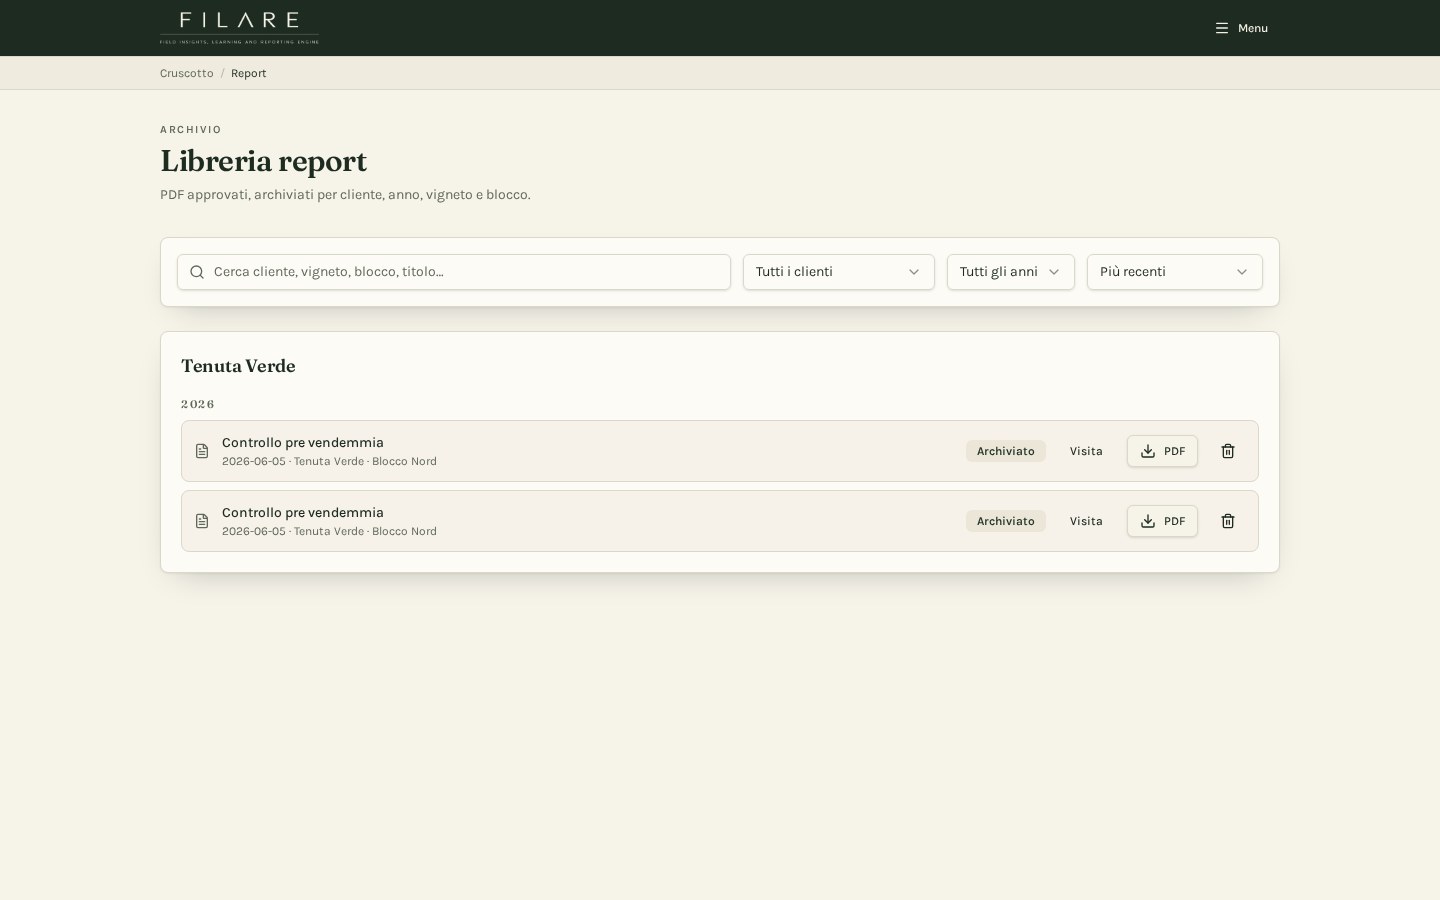Open the Più recenti sort dropdown
Viewport: 1440px width, 900px height.
pyautogui.click(x=1175, y=272)
